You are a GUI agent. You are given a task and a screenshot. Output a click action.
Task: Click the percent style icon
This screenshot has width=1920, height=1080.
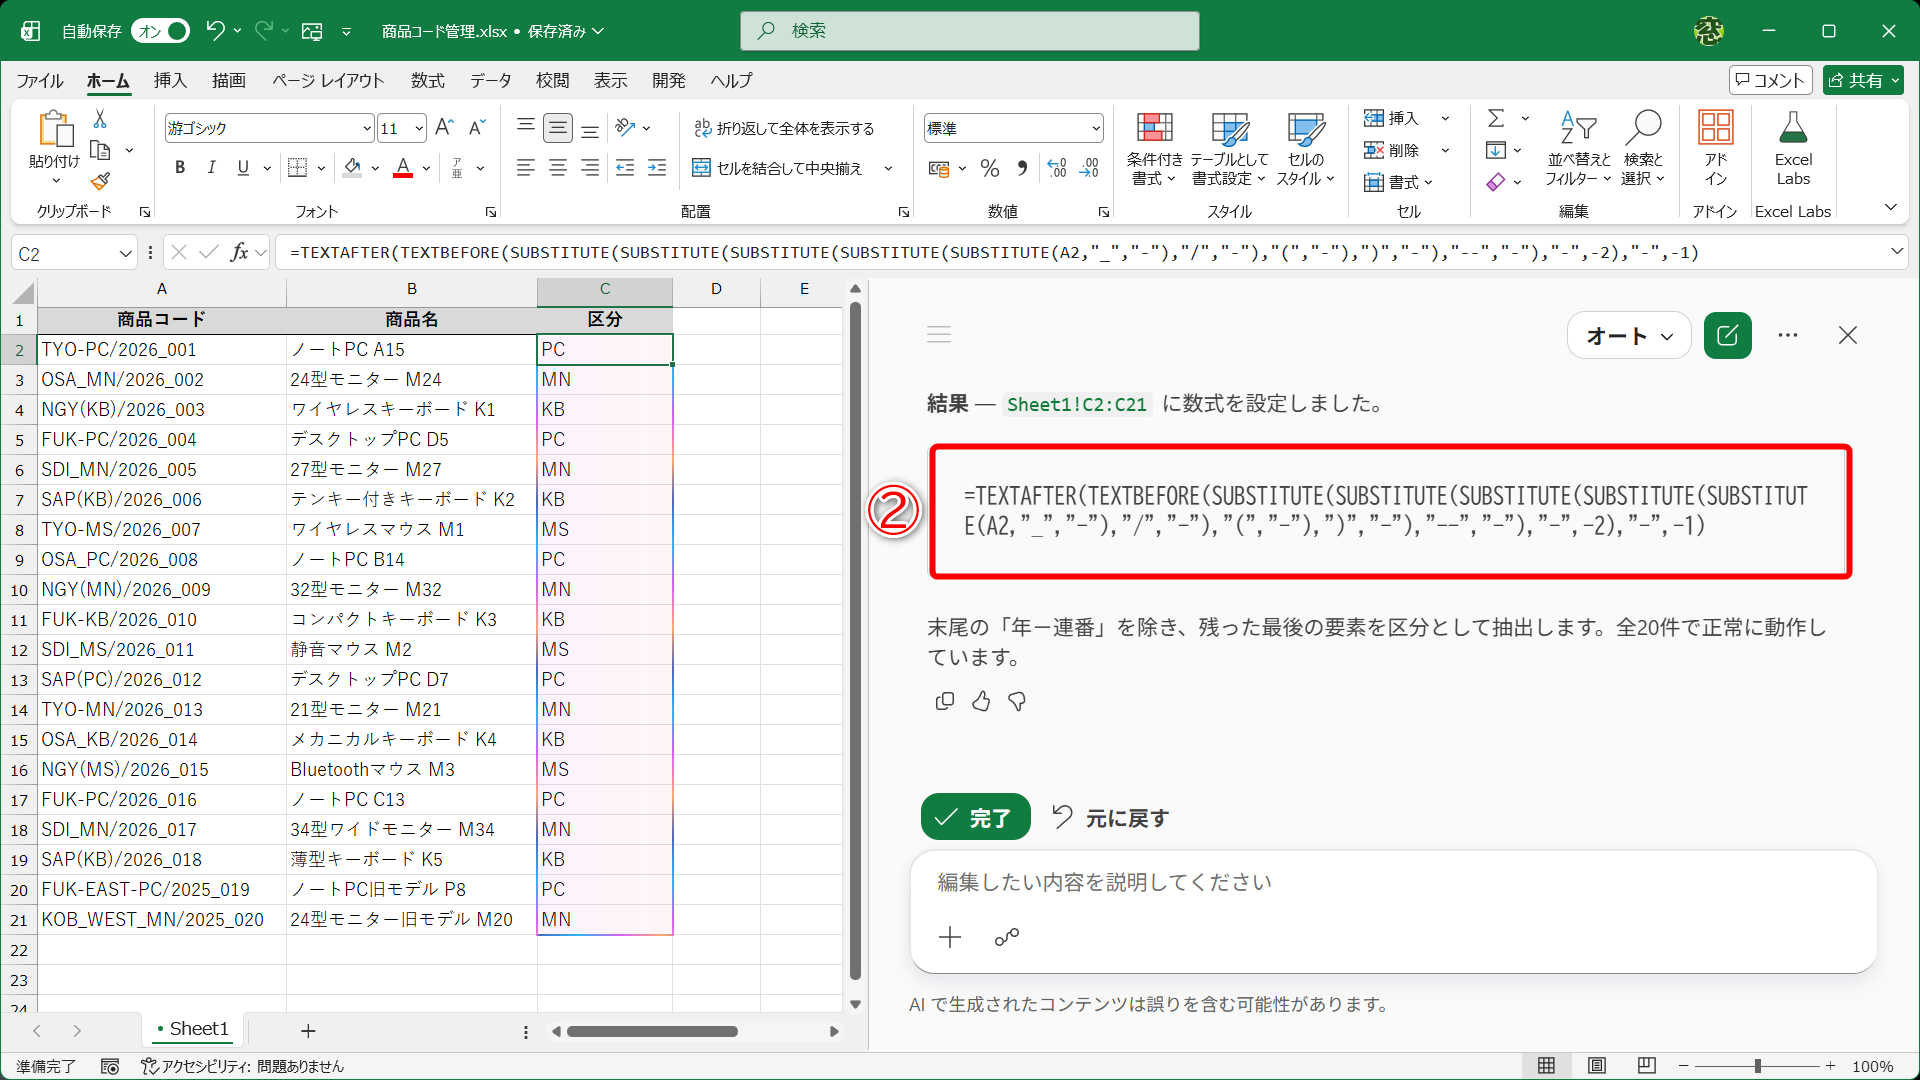pyautogui.click(x=990, y=168)
